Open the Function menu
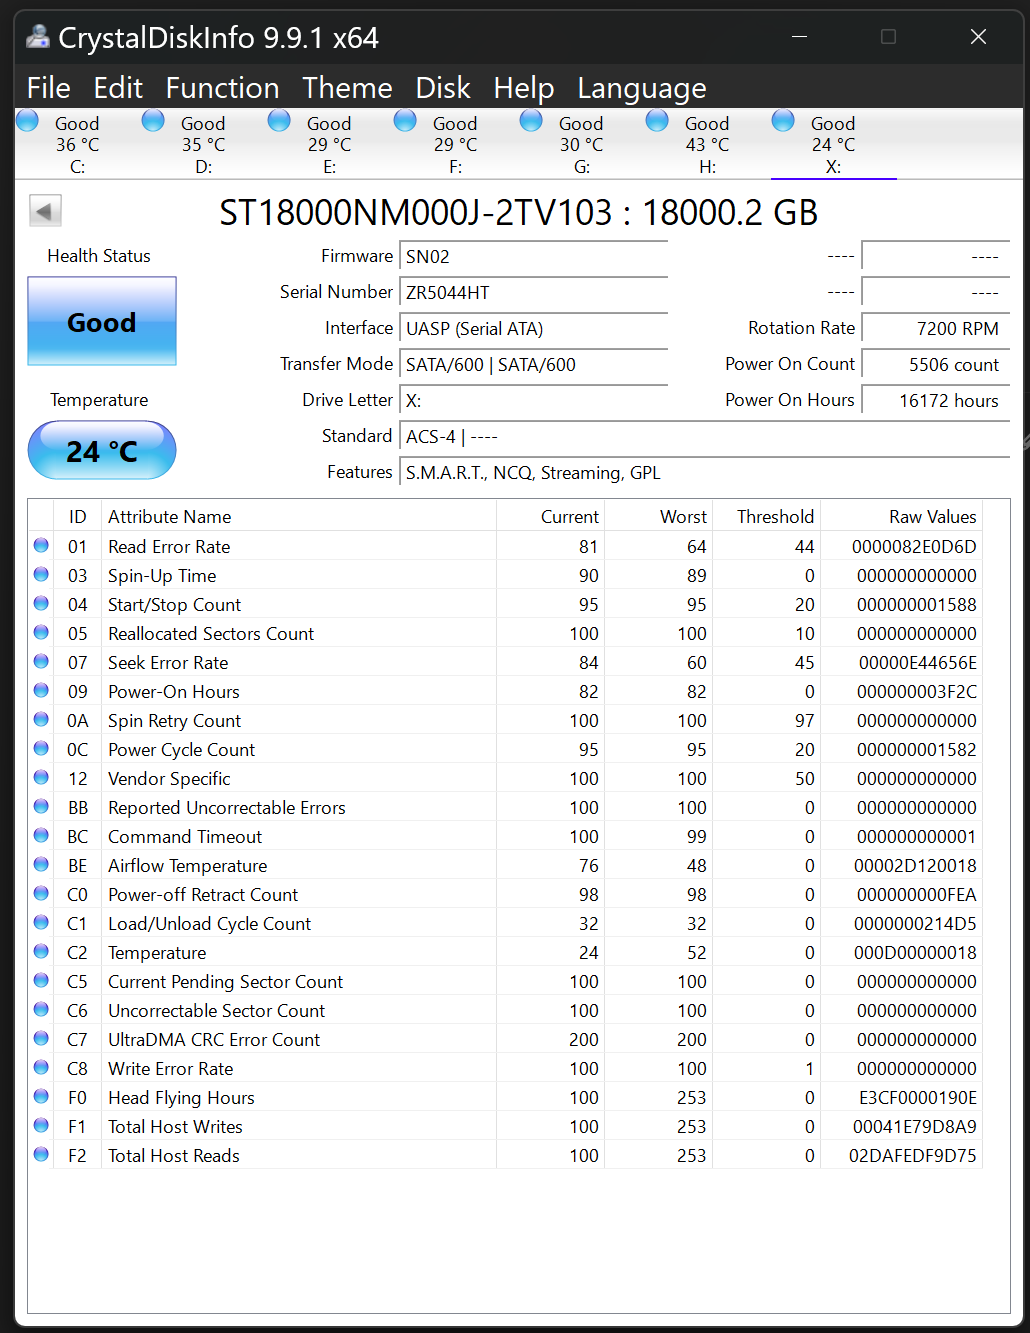The height and width of the screenshot is (1333, 1030). pos(222,88)
